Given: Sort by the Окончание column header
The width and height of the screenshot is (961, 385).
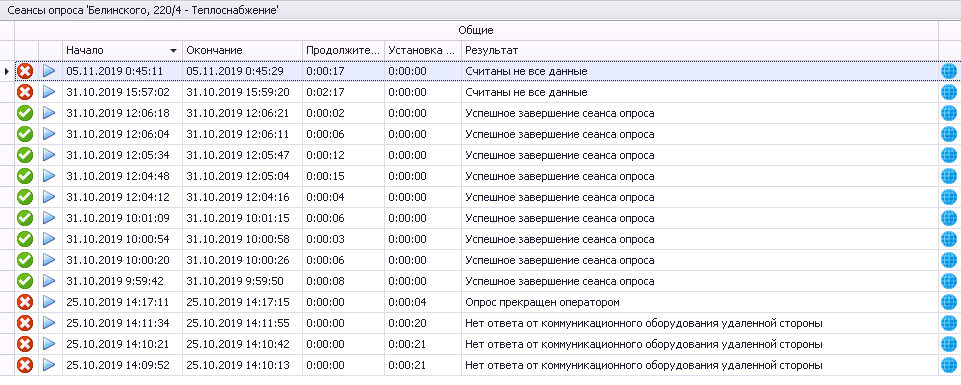Looking at the screenshot, I should tap(243, 50).
